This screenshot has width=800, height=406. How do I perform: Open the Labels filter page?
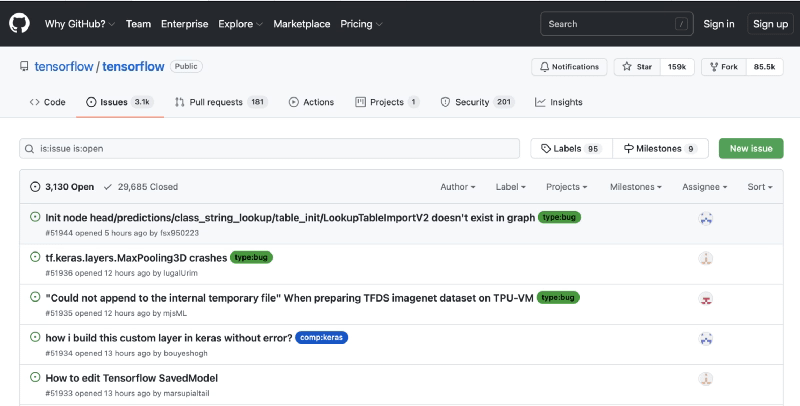tap(571, 148)
